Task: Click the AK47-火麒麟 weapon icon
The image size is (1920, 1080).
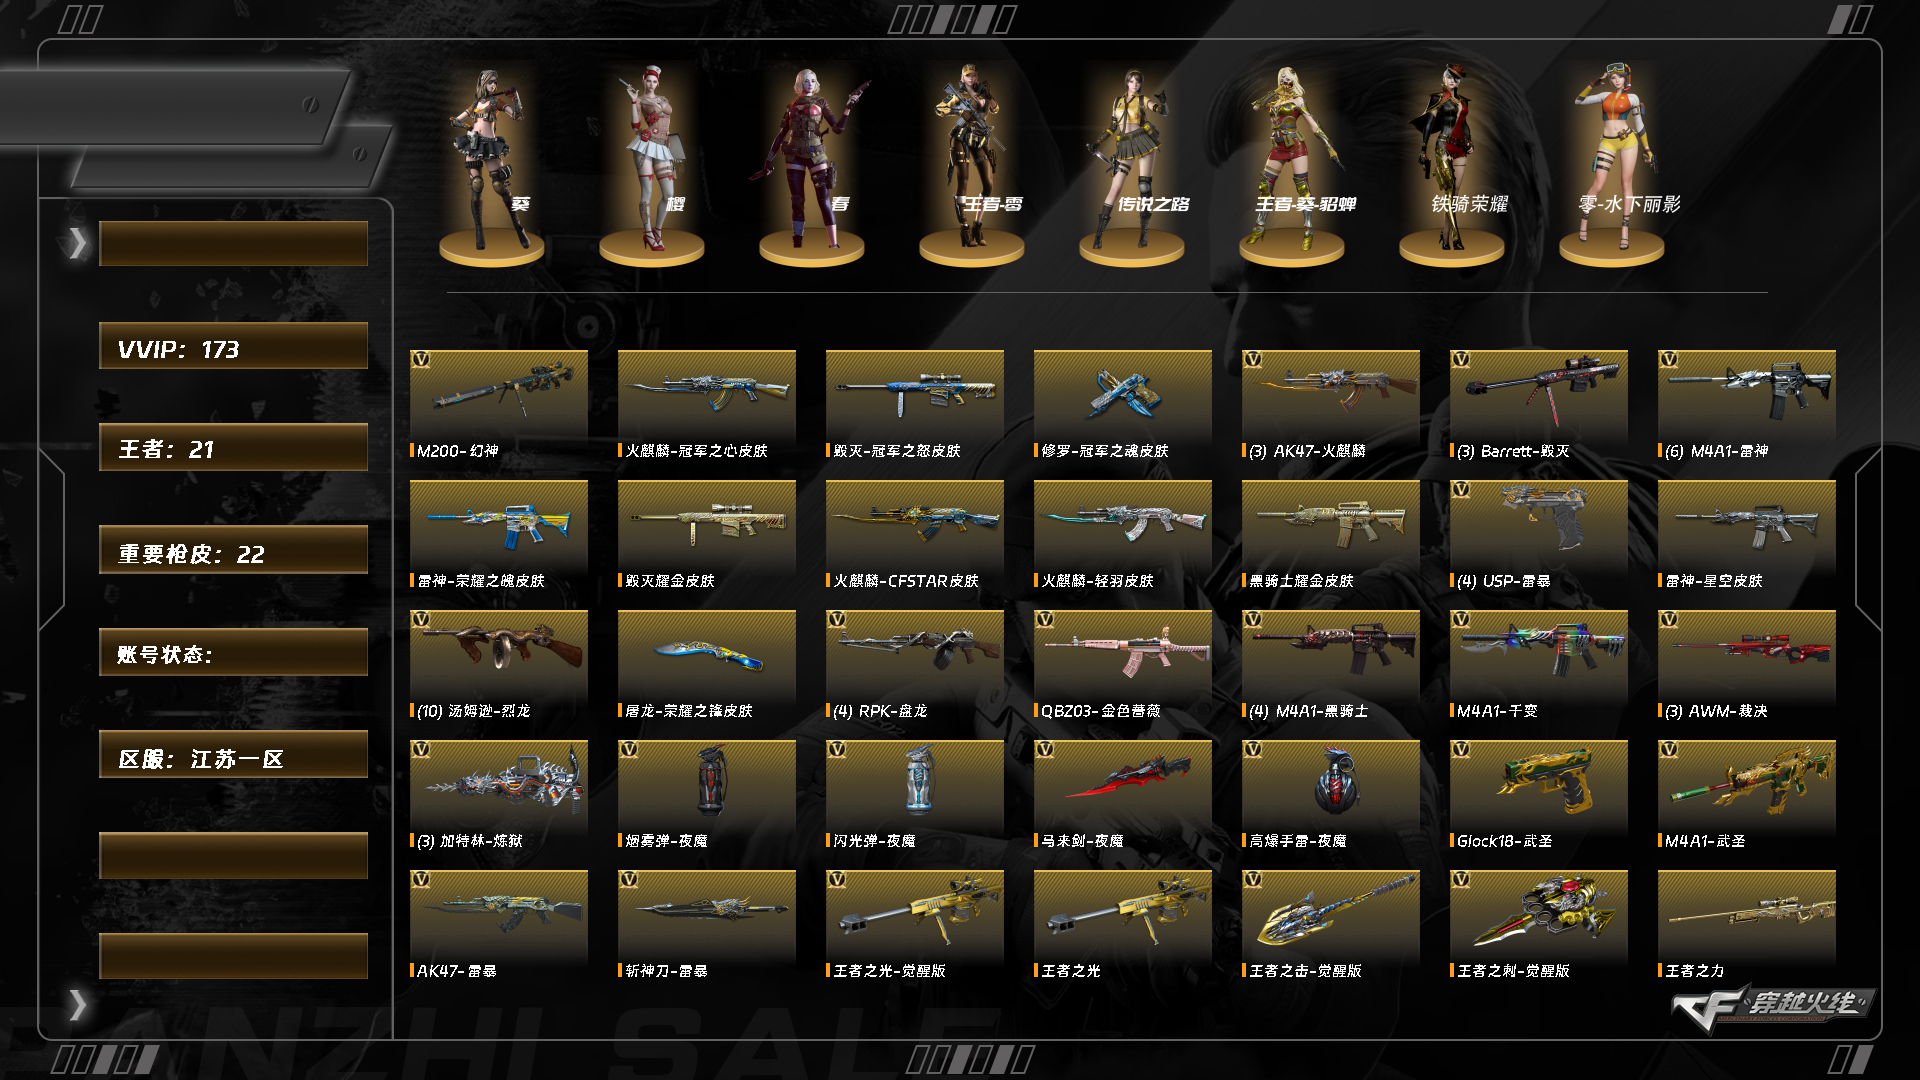Action: tap(1330, 392)
